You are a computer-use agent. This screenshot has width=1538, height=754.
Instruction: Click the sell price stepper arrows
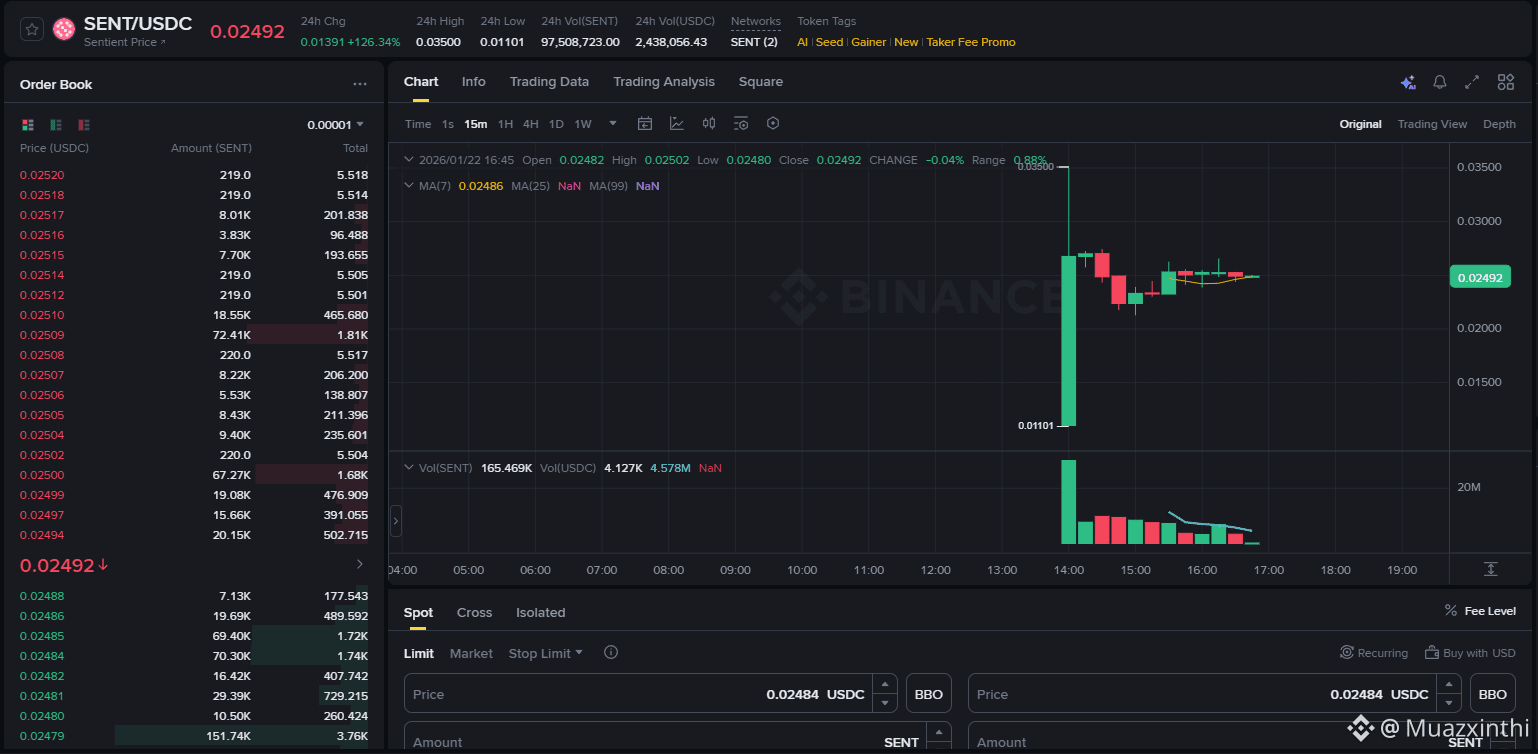pos(1448,694)
